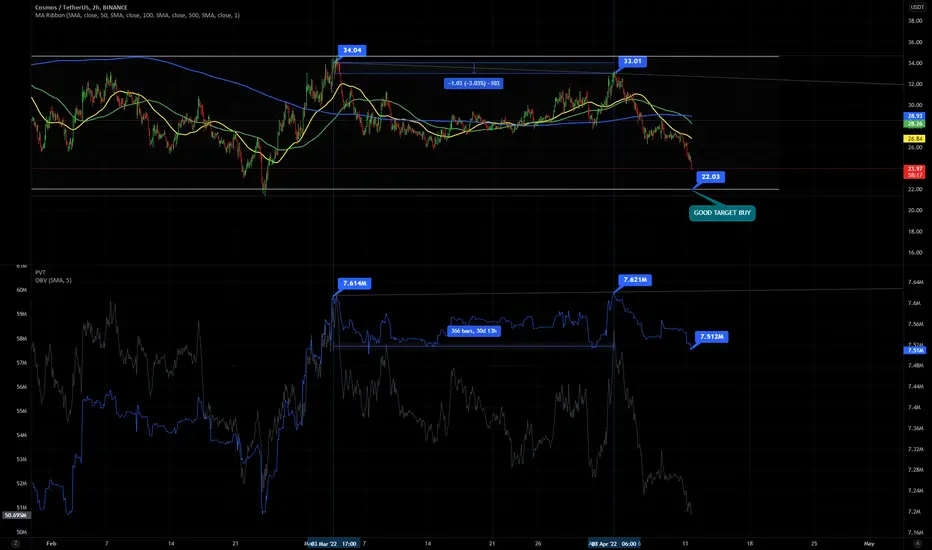The width and height of the screenshot is (932, 550).
Task: Click the -1.03 (-3.03%) price range label
Action: [473, 83]
